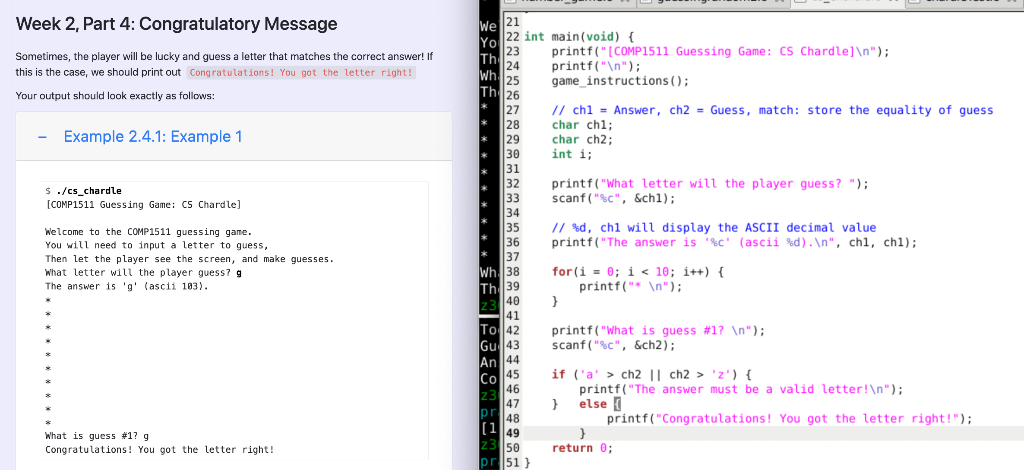
Task: Click 'What is guess #1? g' in example output
Action: click(97, 436)
